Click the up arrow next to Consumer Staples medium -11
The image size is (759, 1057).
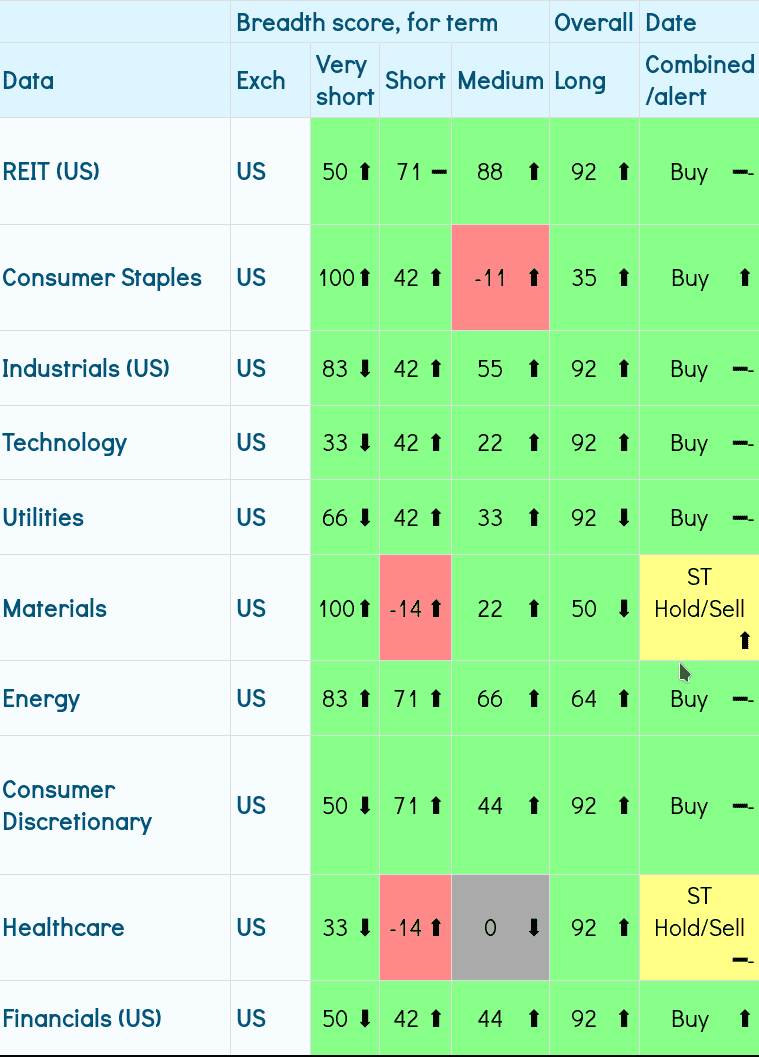(534, 278)
